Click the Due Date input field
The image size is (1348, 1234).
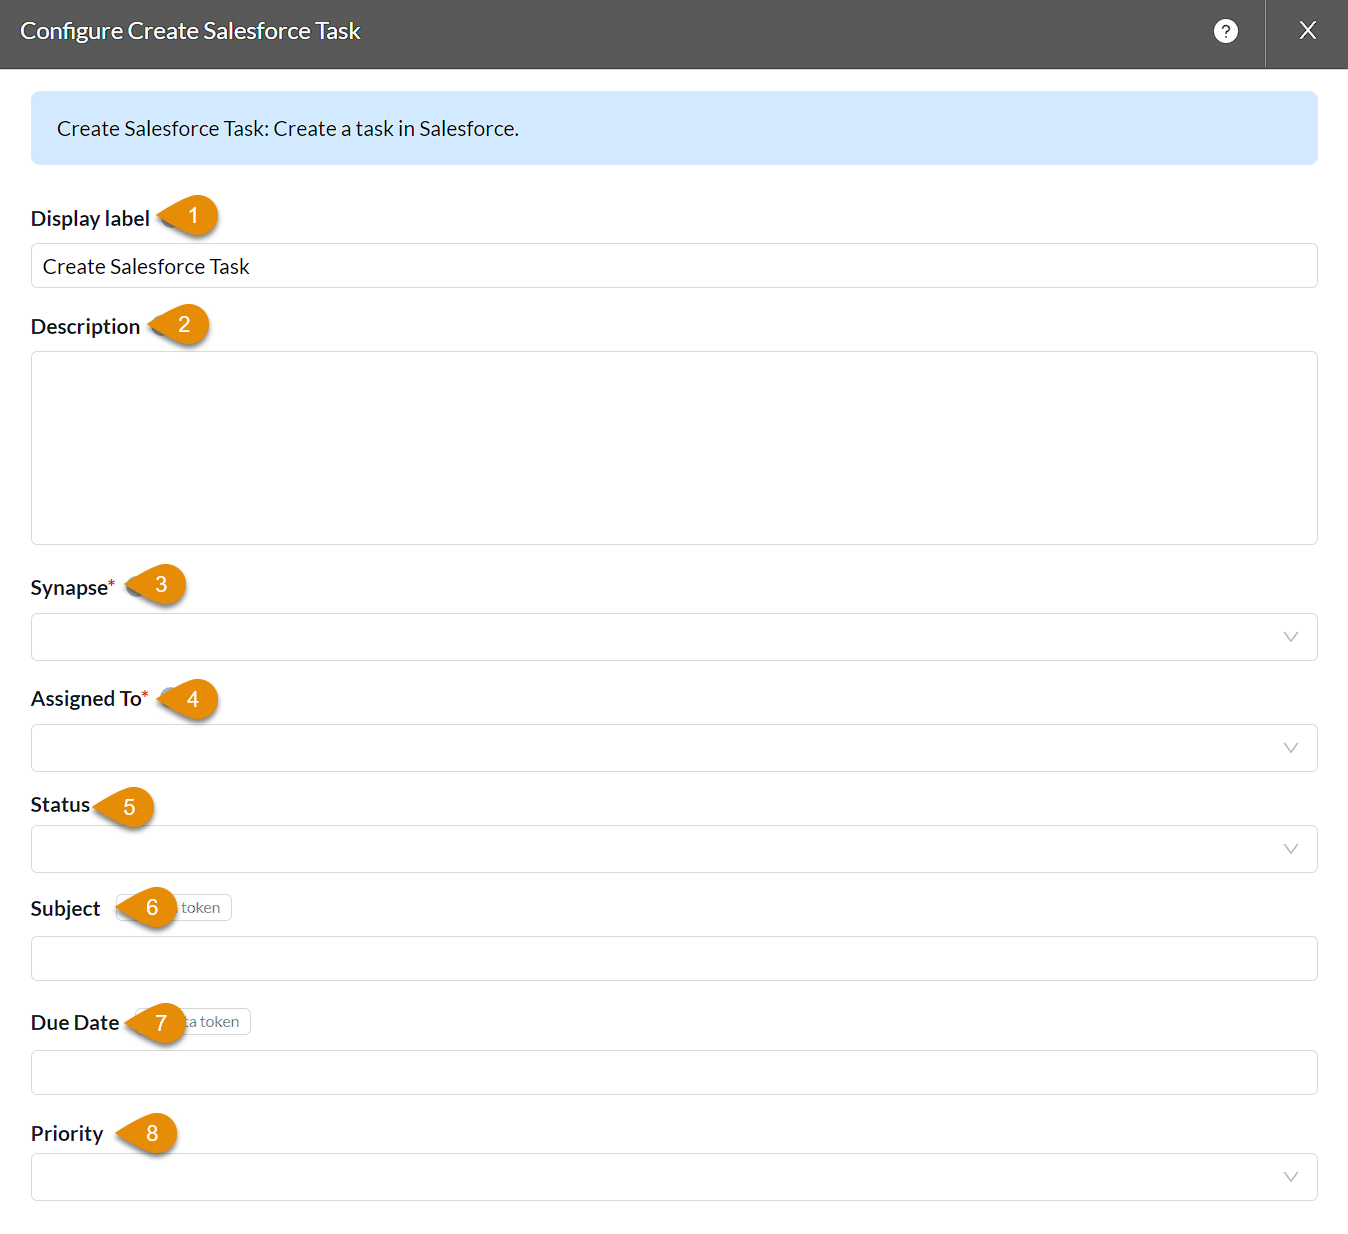[674, 1073]
